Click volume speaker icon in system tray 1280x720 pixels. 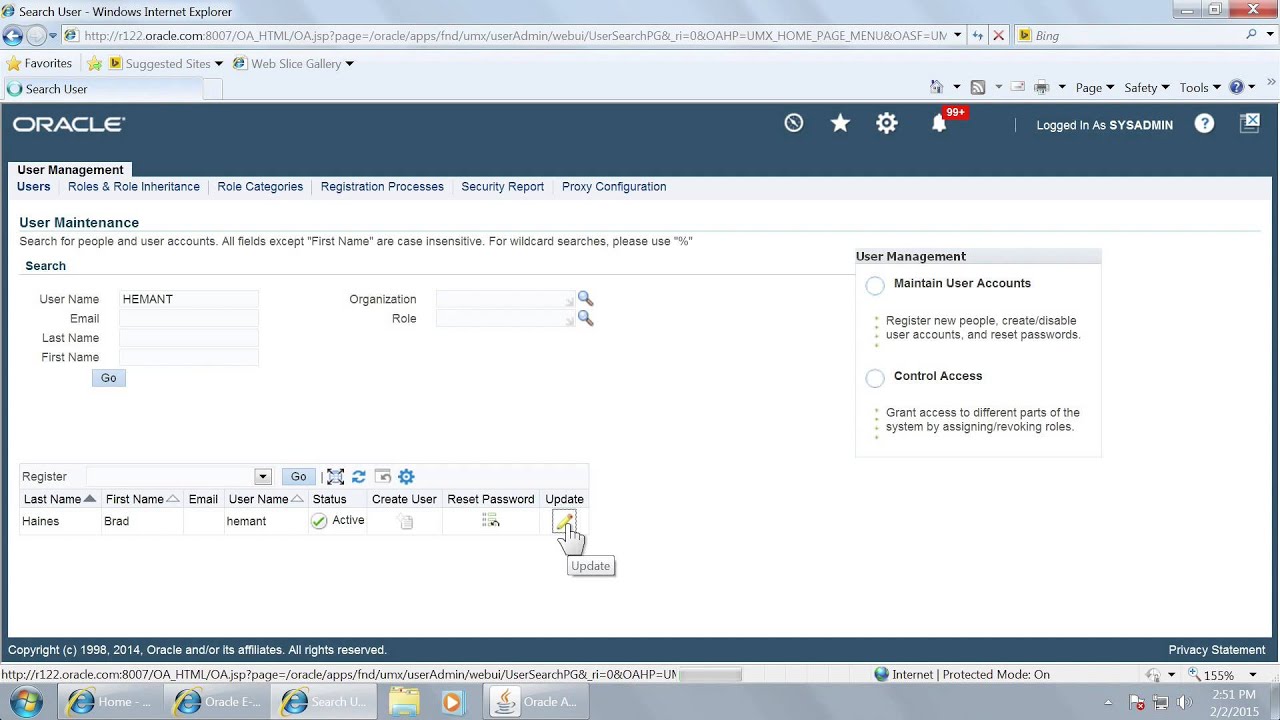click(1185, 702)
